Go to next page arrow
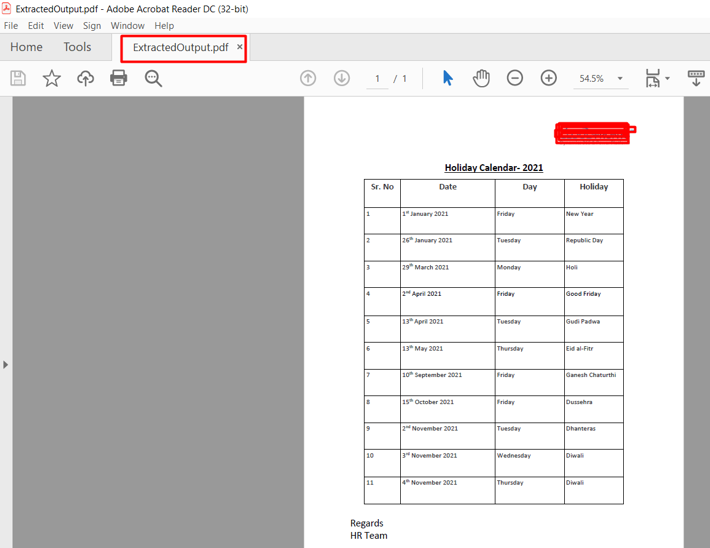Image resolution: width=710 pixels, height=548 pixels. tap(342, 78)
